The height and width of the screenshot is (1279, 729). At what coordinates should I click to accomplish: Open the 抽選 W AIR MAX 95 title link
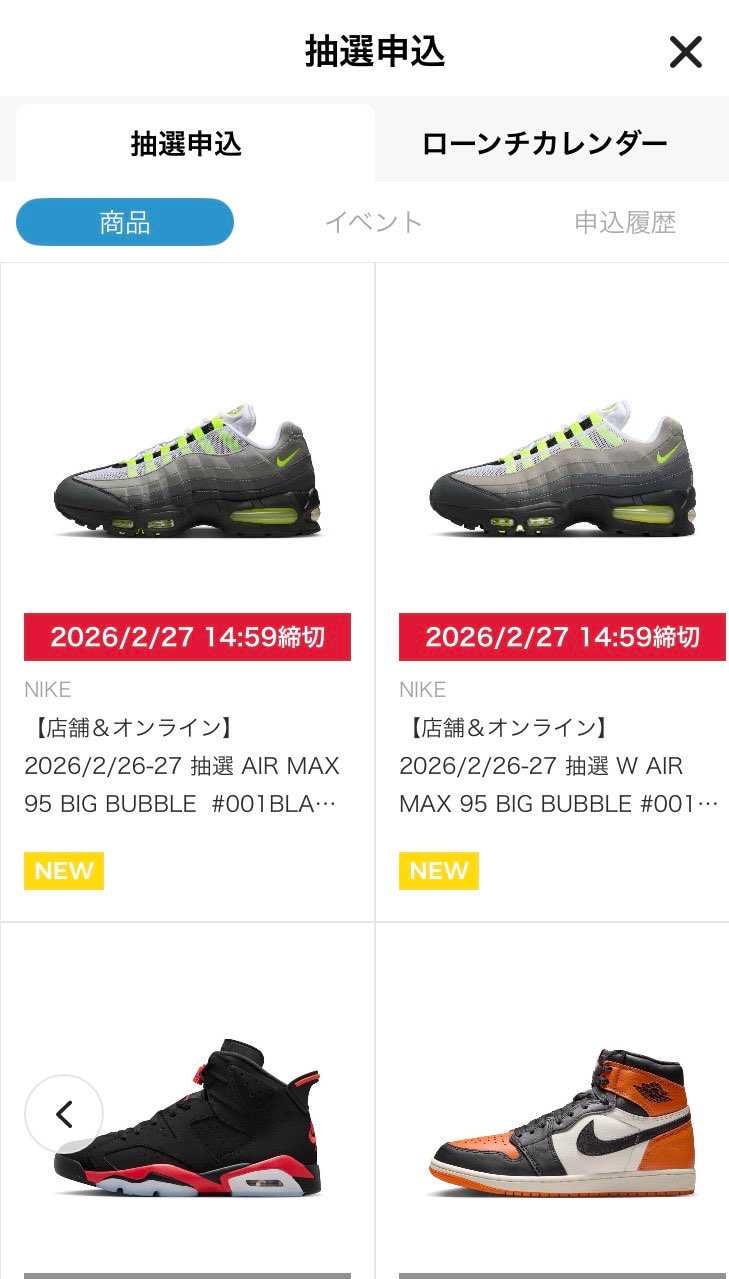pos(558,766)
